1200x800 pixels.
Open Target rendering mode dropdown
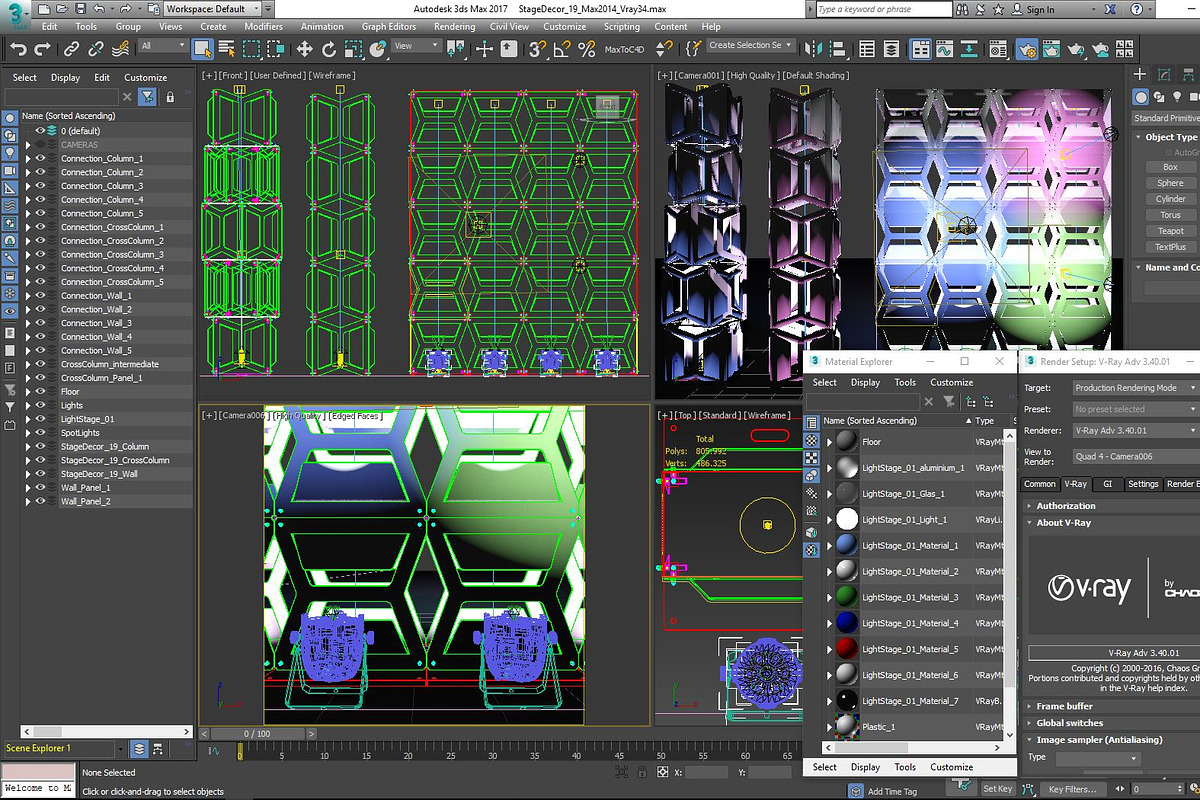click(1135, 387)
